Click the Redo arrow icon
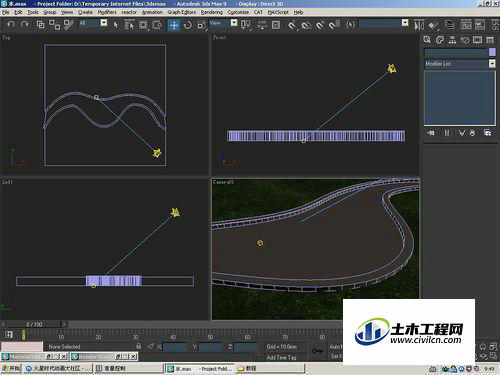500x375 pixels. point(24,24)
